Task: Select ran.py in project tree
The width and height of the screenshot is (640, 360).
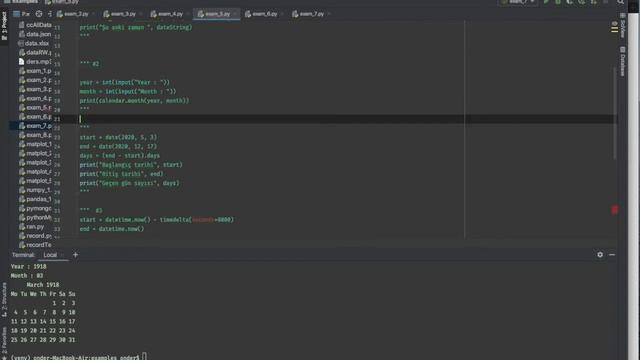Action: click(x=31, y=227)
